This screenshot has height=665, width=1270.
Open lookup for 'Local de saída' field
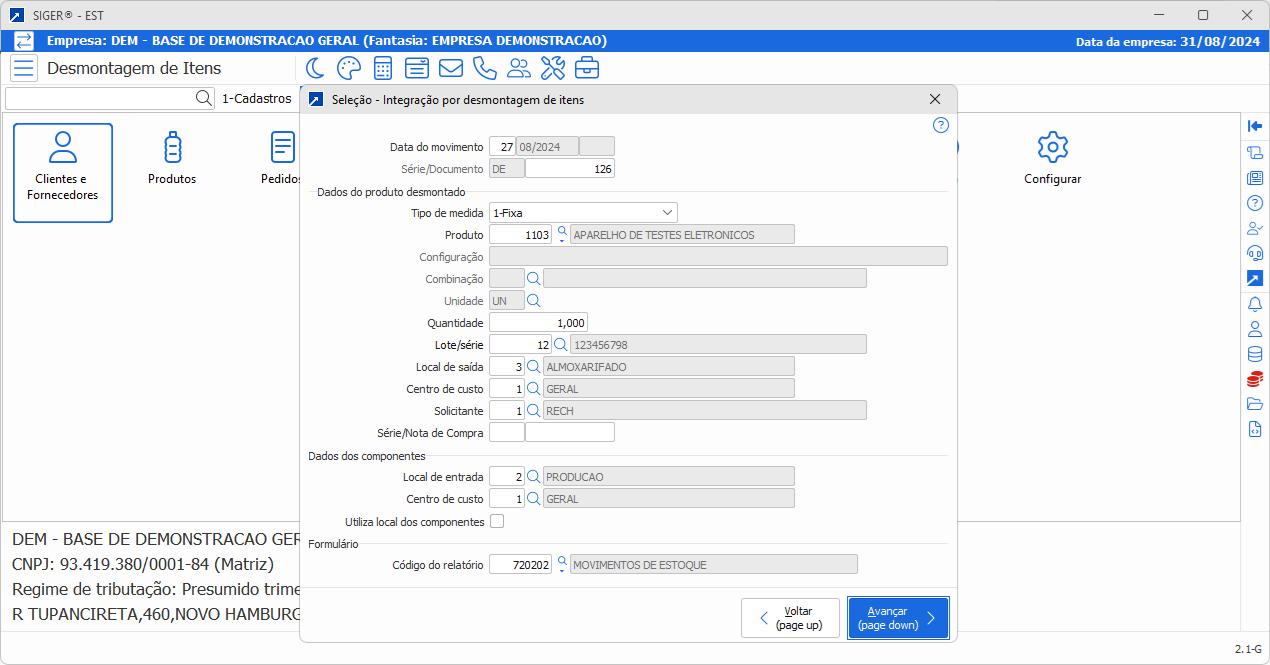coord(534,367)
